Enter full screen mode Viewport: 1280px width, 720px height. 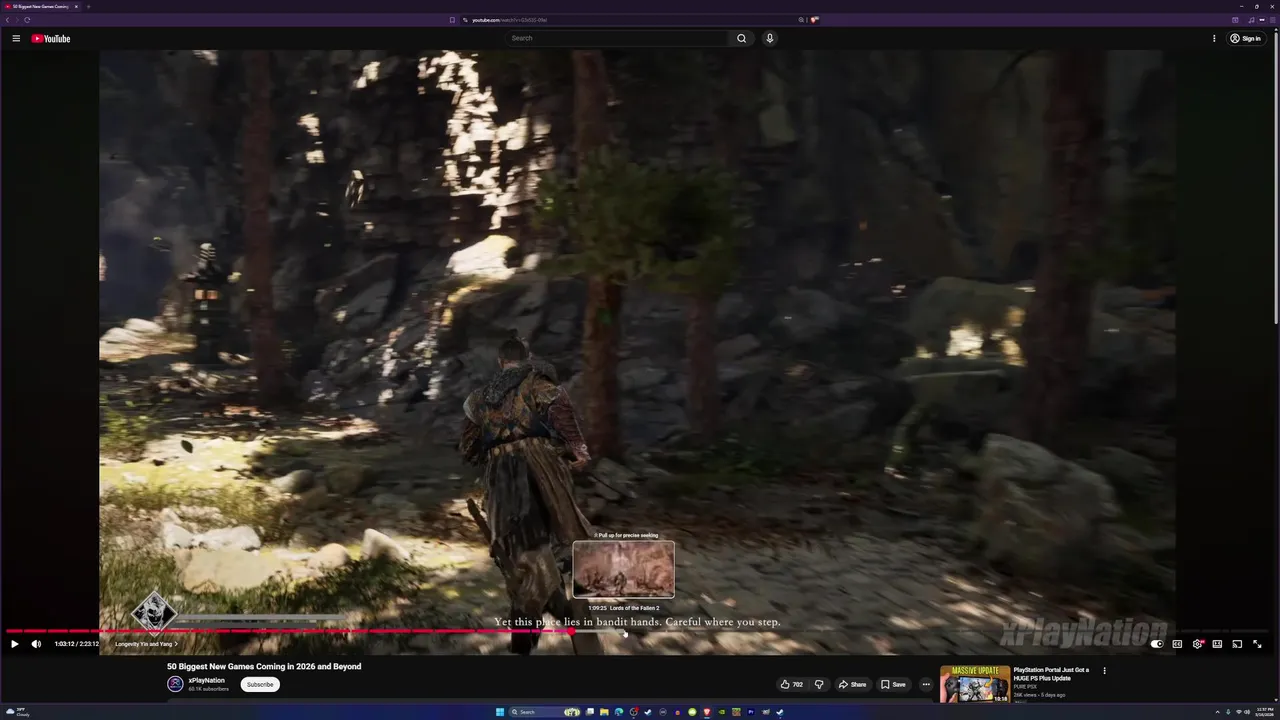click(x=1257, y=644)
